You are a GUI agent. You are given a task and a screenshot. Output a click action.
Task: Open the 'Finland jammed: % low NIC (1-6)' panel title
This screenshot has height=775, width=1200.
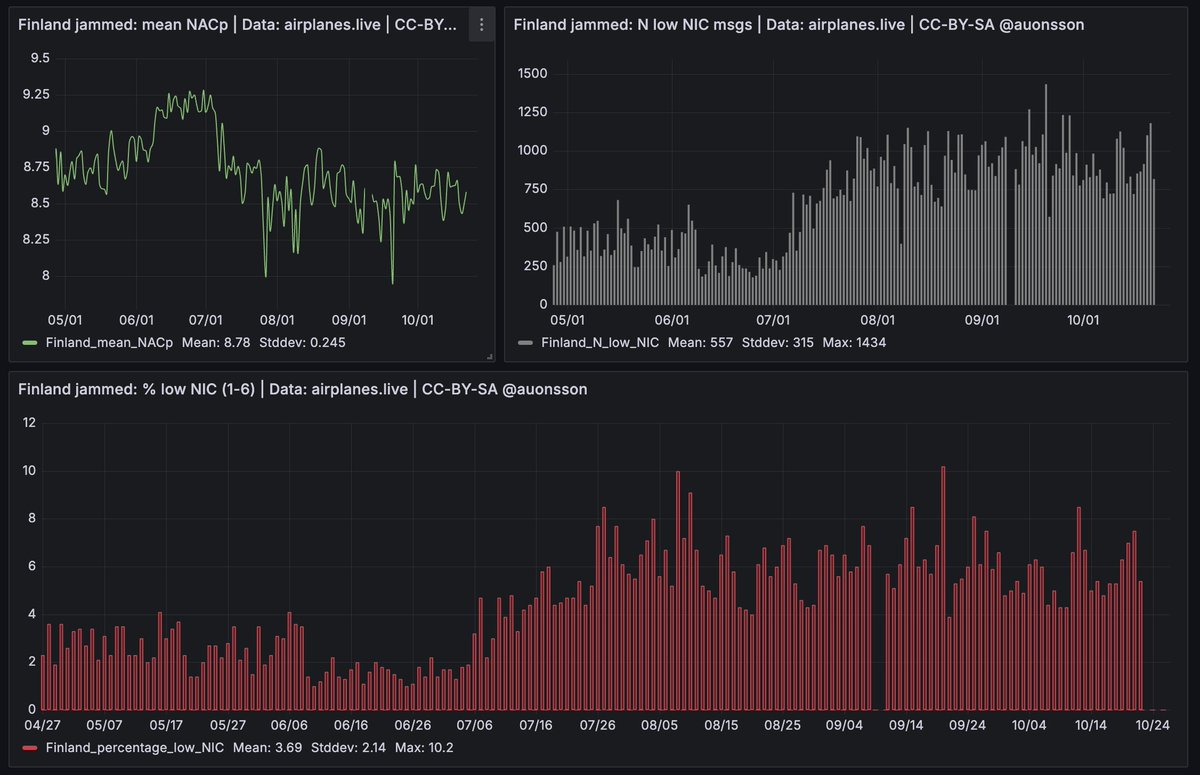click(x=302, y=389)
